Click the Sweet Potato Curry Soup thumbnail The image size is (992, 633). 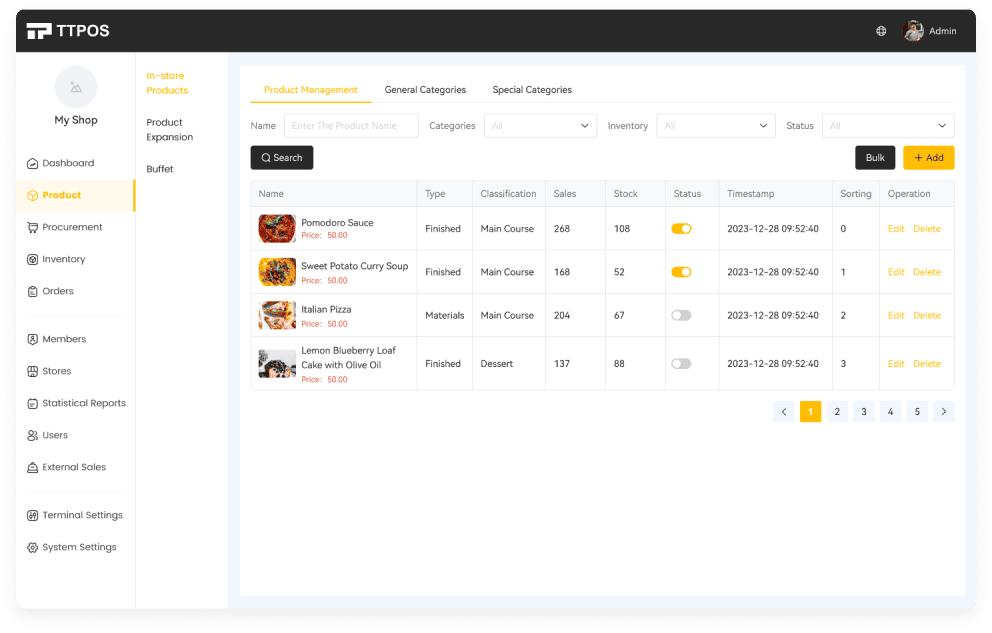pos(277,272)
